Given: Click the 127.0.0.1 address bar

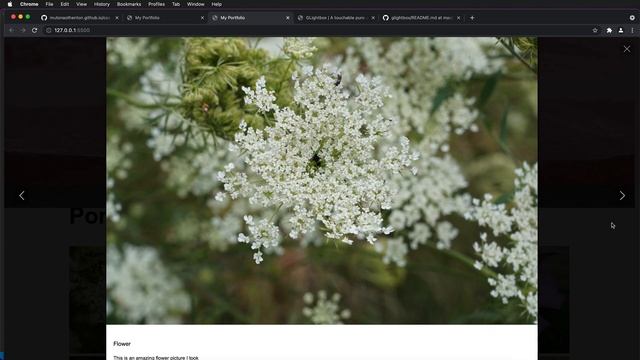Looking at the screenshot, I should 318,30.
